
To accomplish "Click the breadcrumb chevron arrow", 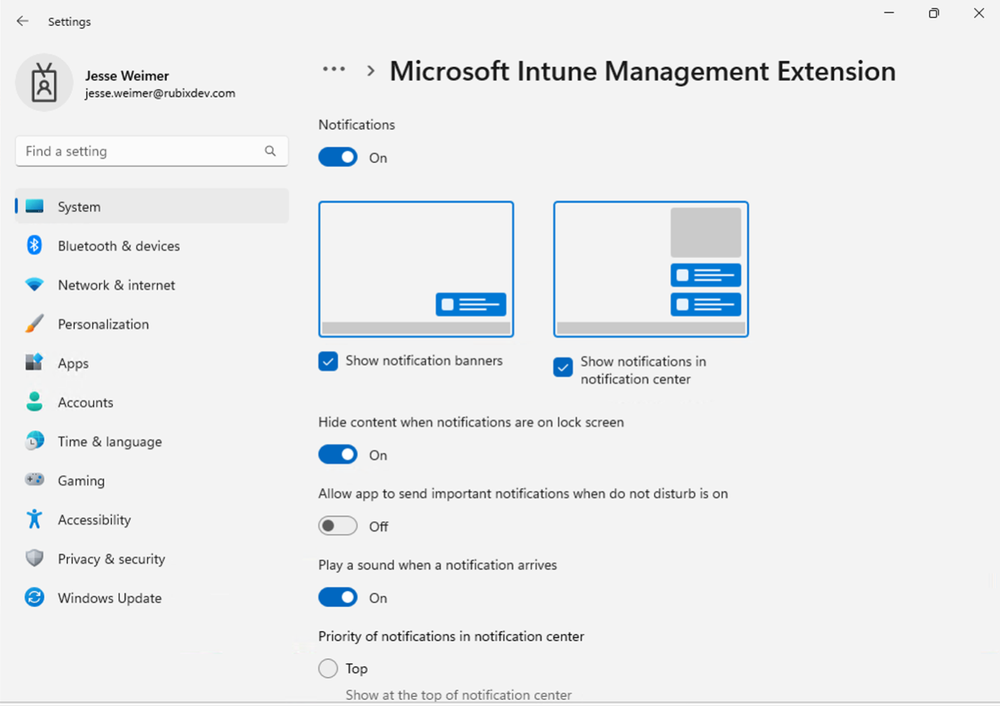I will tap(371, 71).
